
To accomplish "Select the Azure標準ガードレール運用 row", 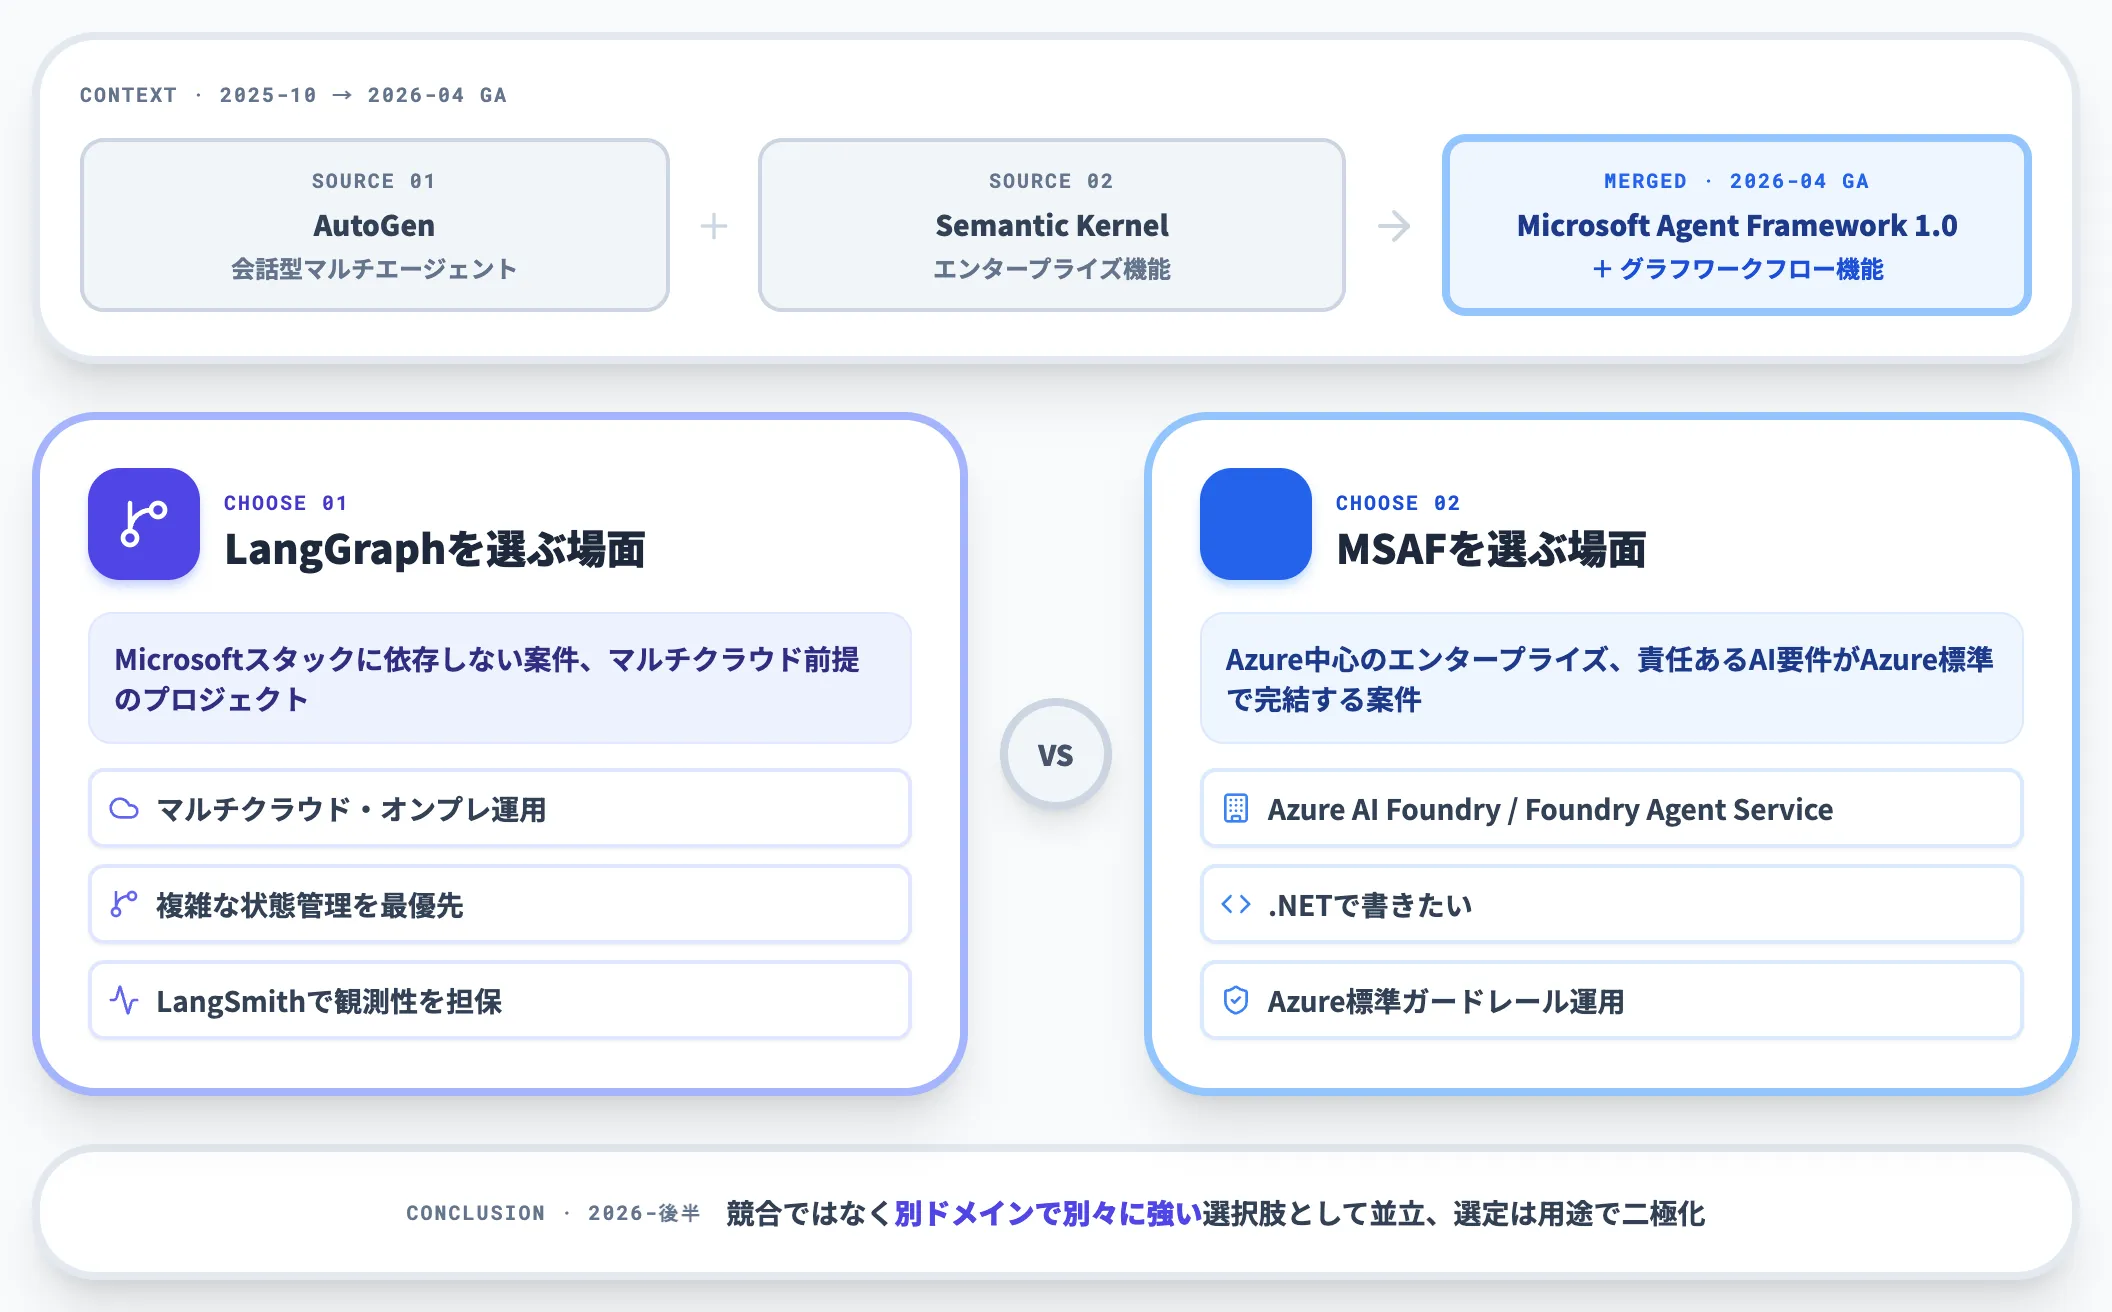I will tap(1612, 1000).
